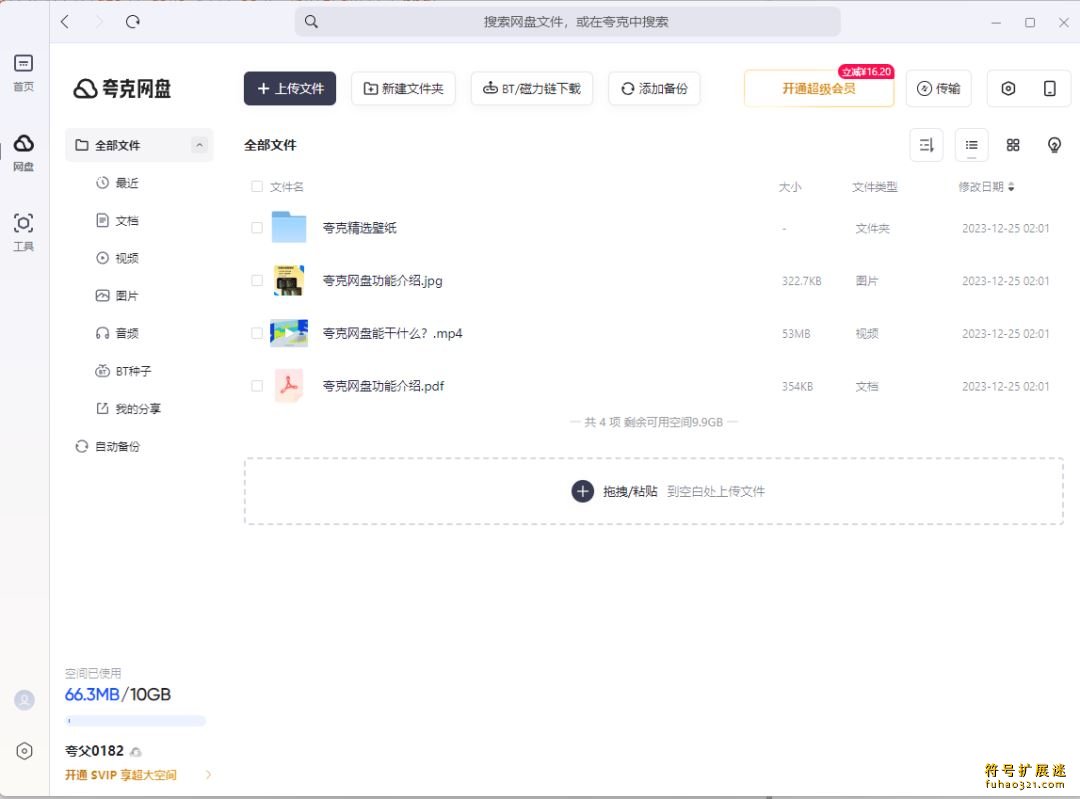Click the 夸父0182 username
Image resolution: width=1080 pixels, height=799 pixels.
pyautogui.click(x=94, y=751)
